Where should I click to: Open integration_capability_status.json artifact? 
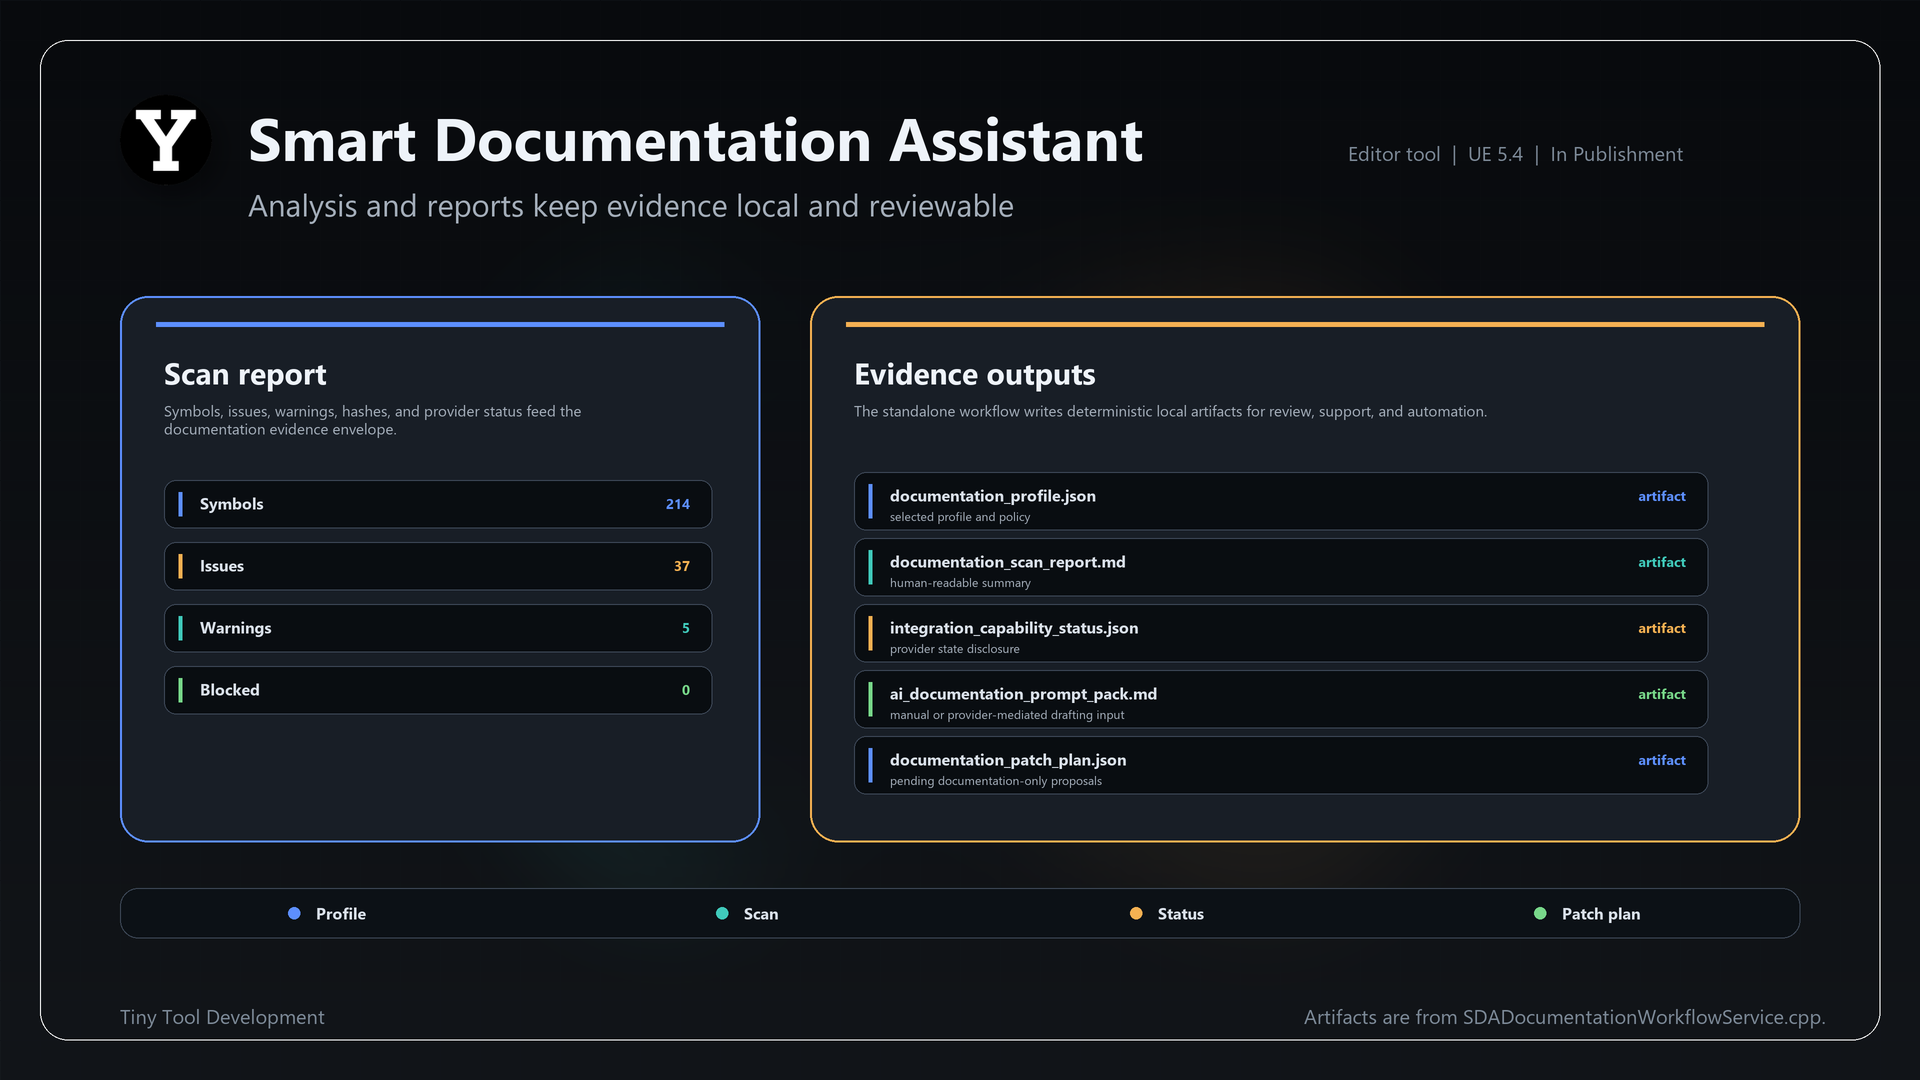coord(1281,633)
